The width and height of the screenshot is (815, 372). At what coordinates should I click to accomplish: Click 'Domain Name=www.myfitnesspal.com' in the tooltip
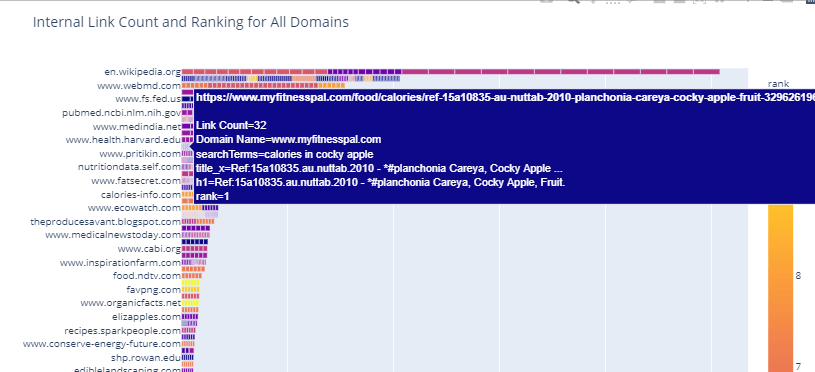pyautogui.click(x=288, y=139)
